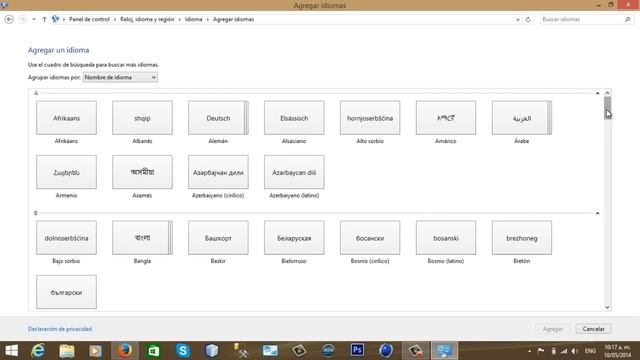Open the active Control Panel taskbar icon
Screen dimensions: 640x360
pyautogui.click(x=444, y=351)
